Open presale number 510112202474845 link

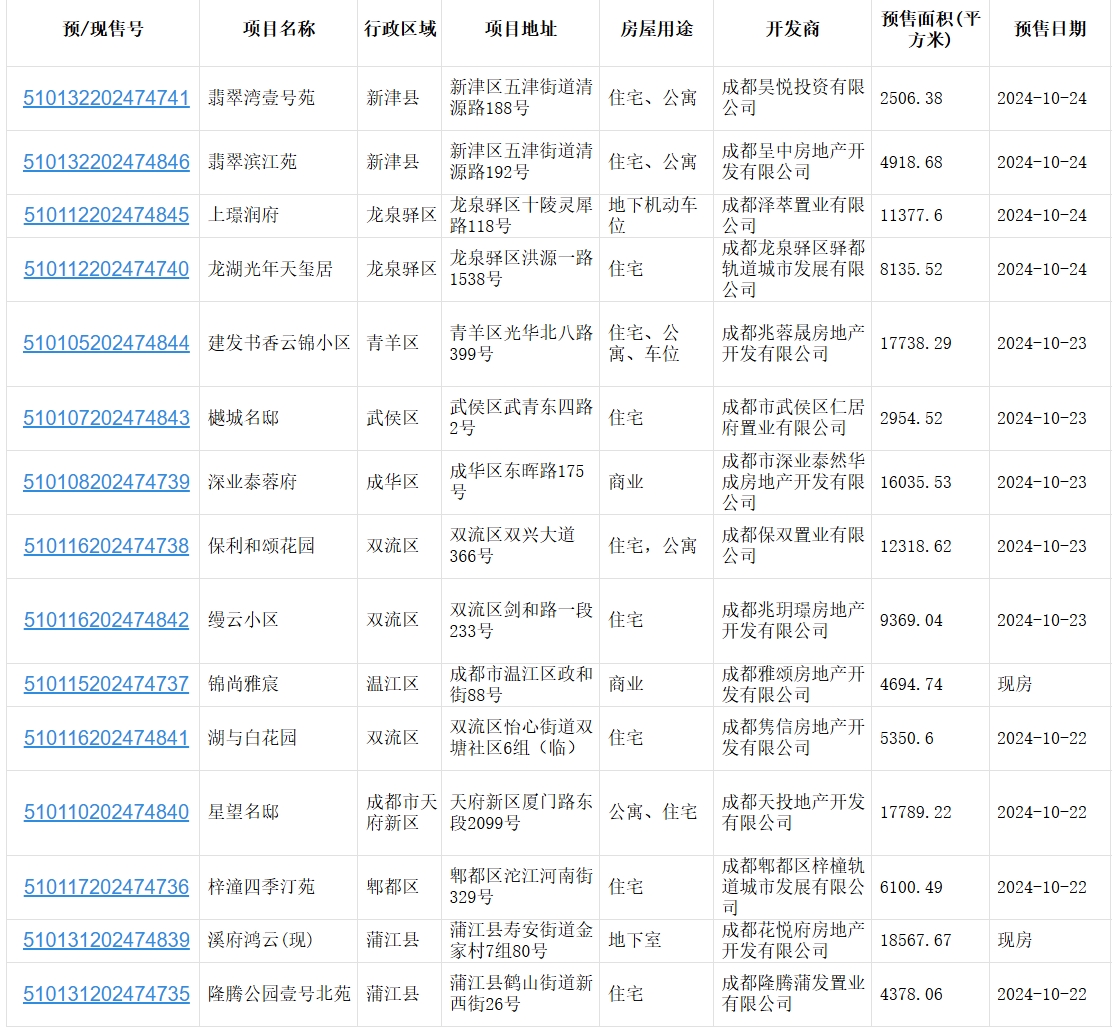[x=106, y=215]
